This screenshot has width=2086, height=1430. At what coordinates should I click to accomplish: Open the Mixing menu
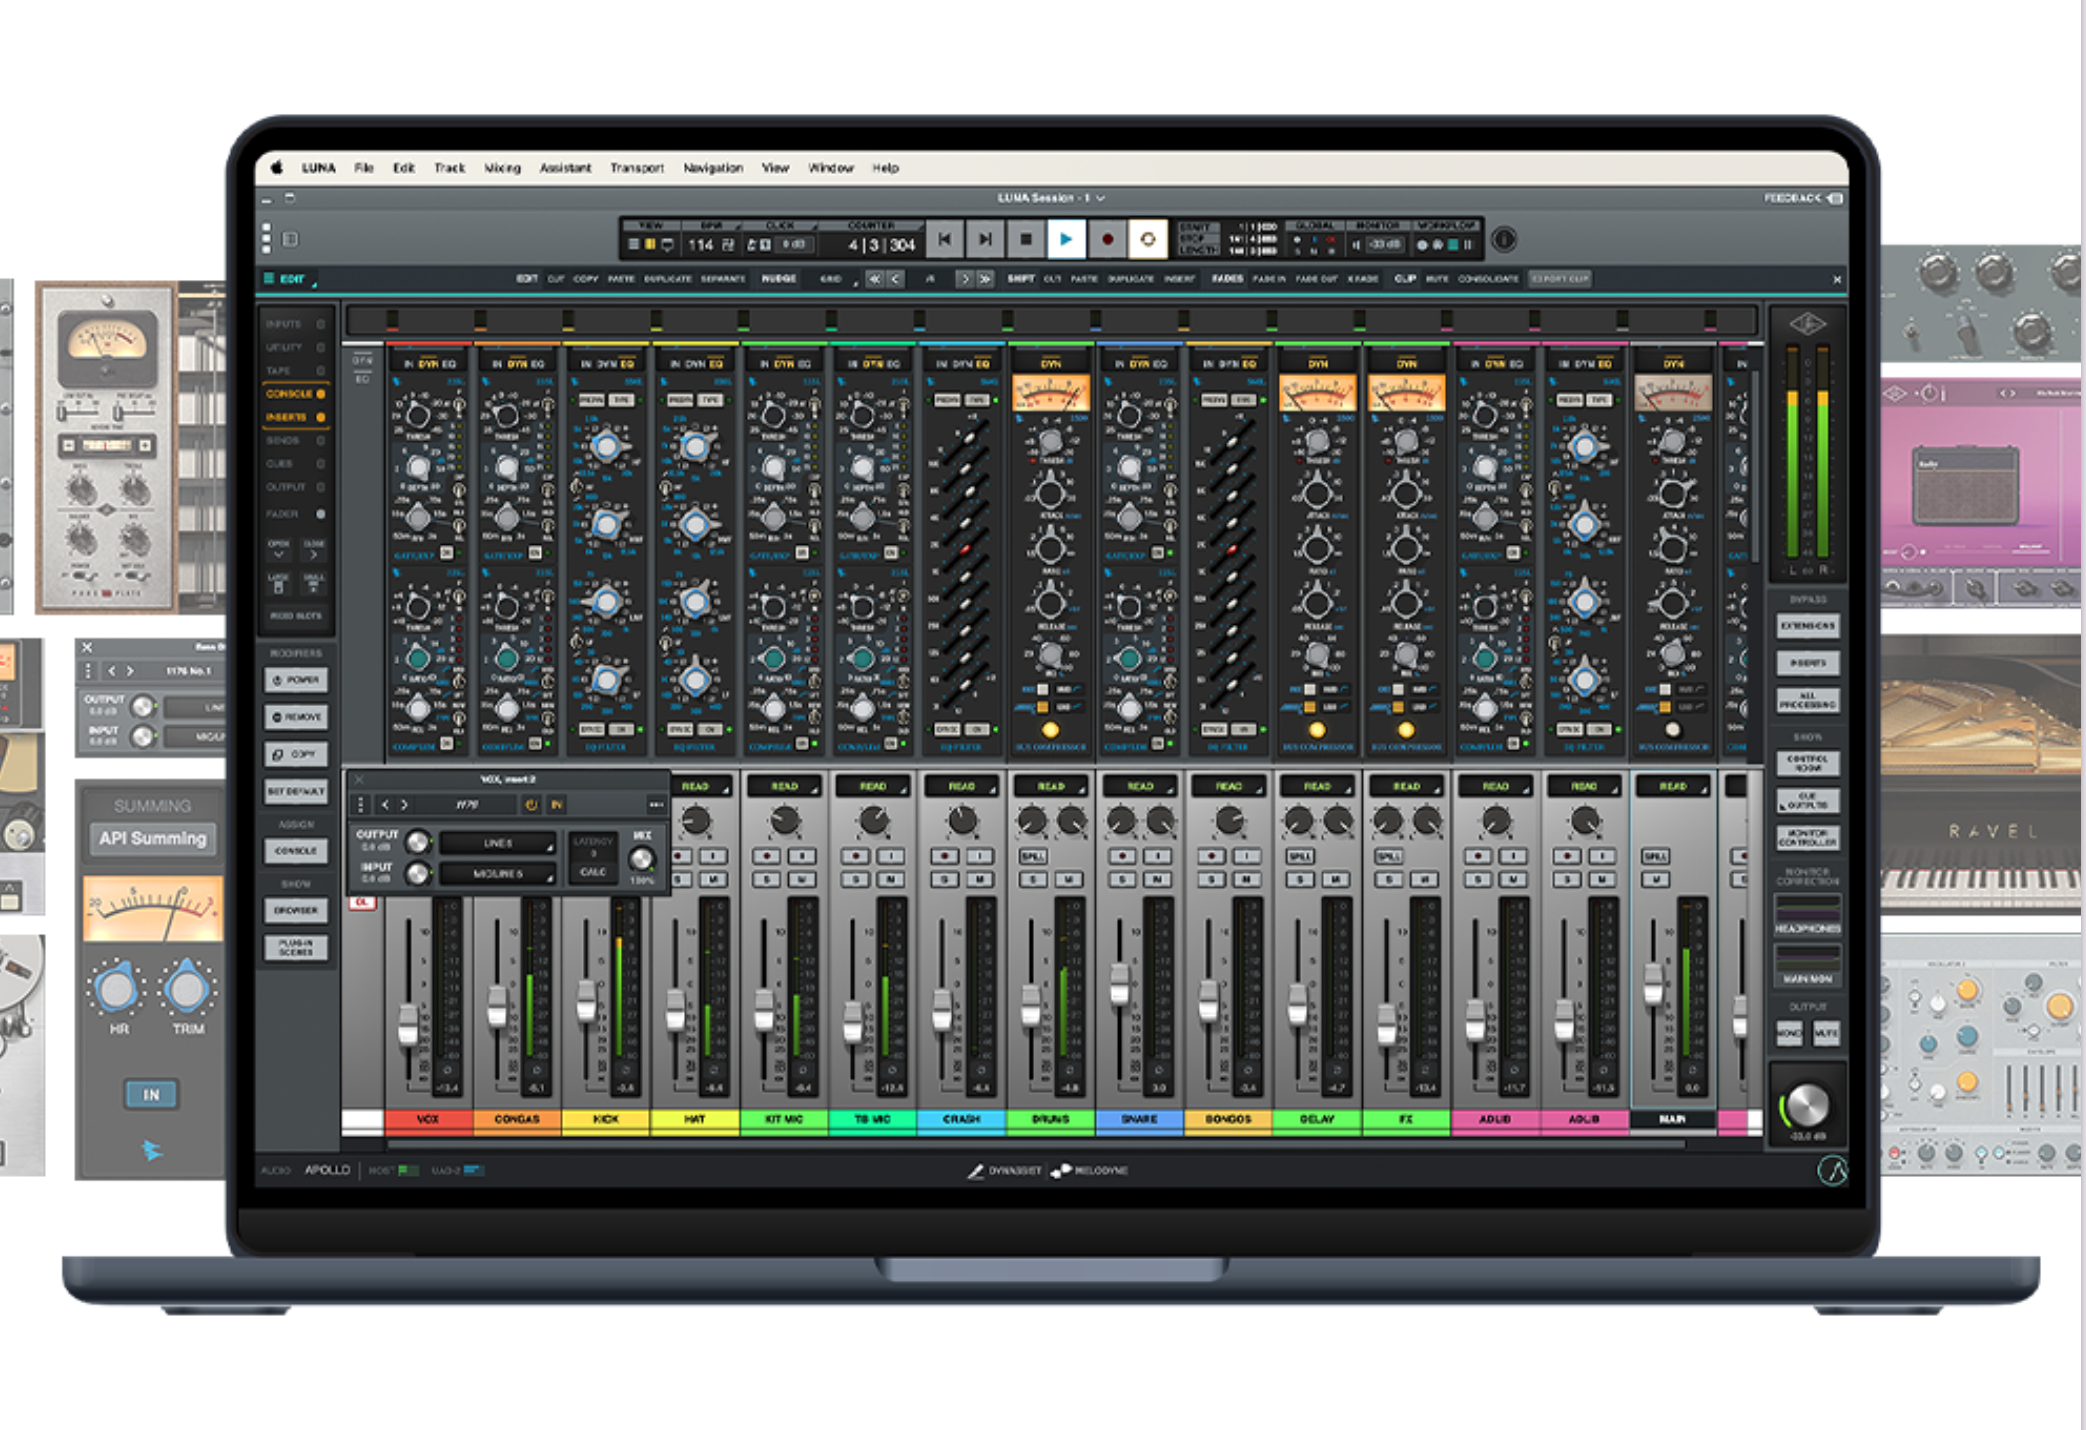(x=502, y=168)
